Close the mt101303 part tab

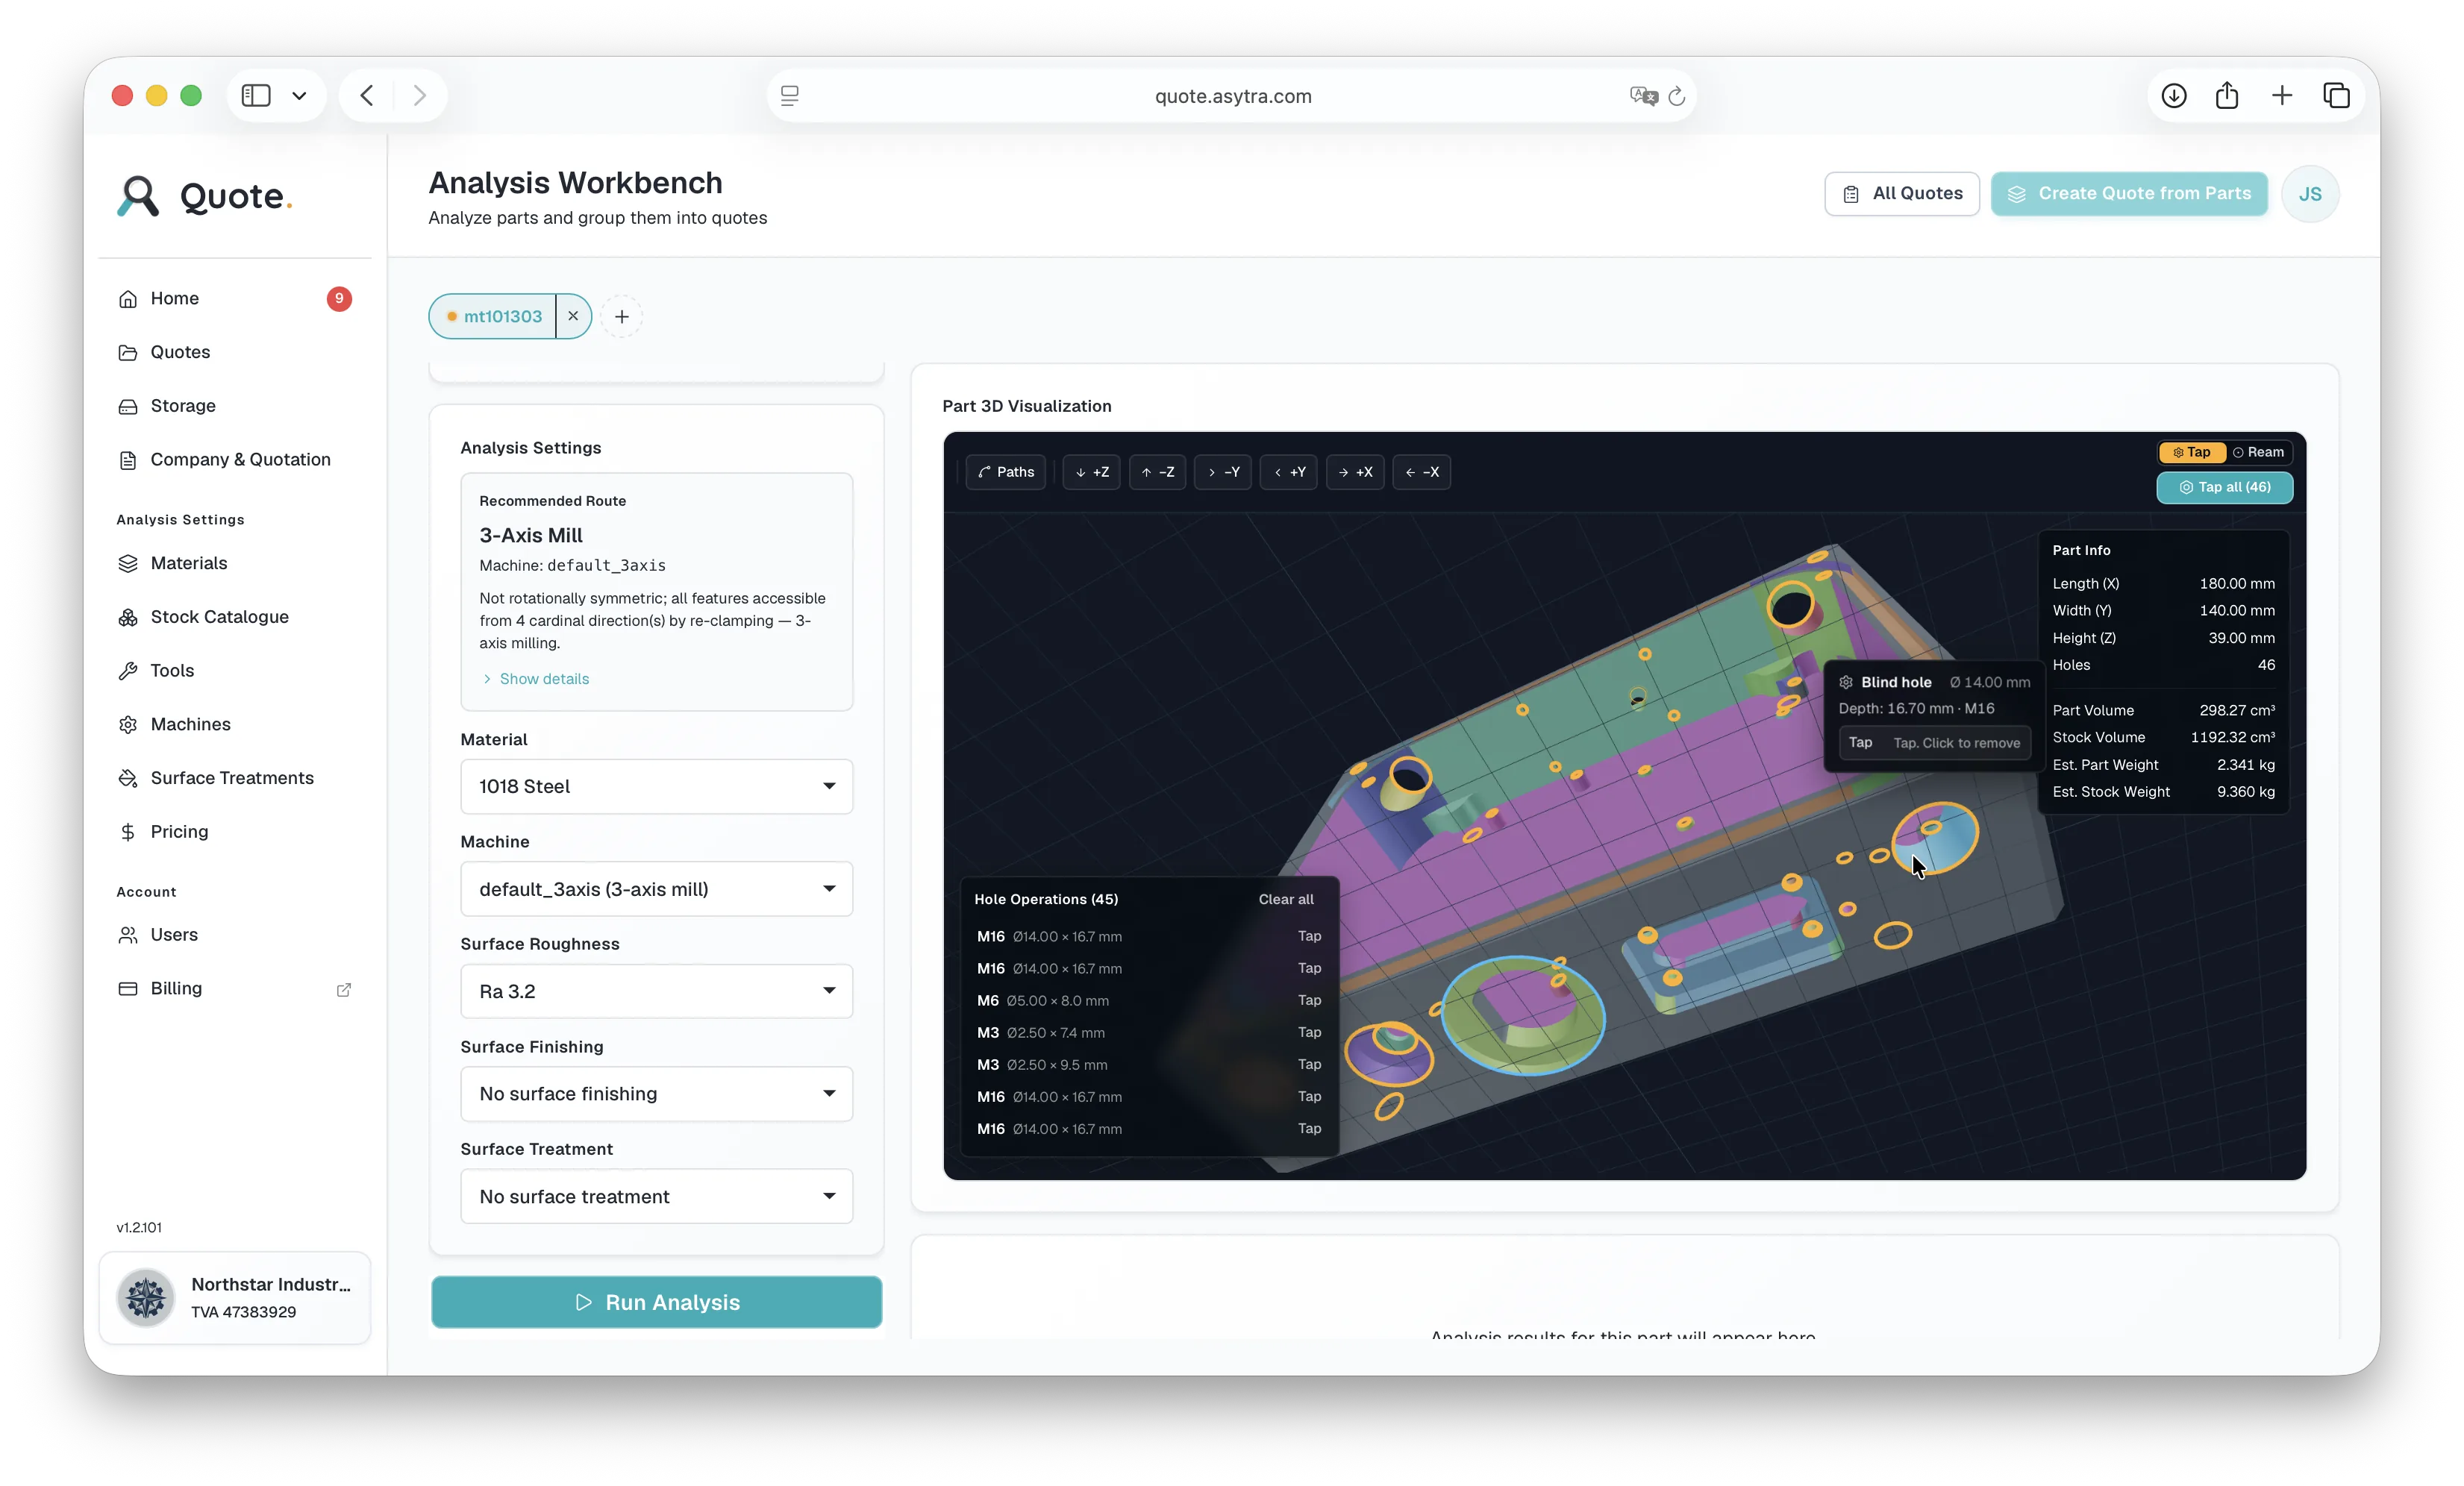573,316
